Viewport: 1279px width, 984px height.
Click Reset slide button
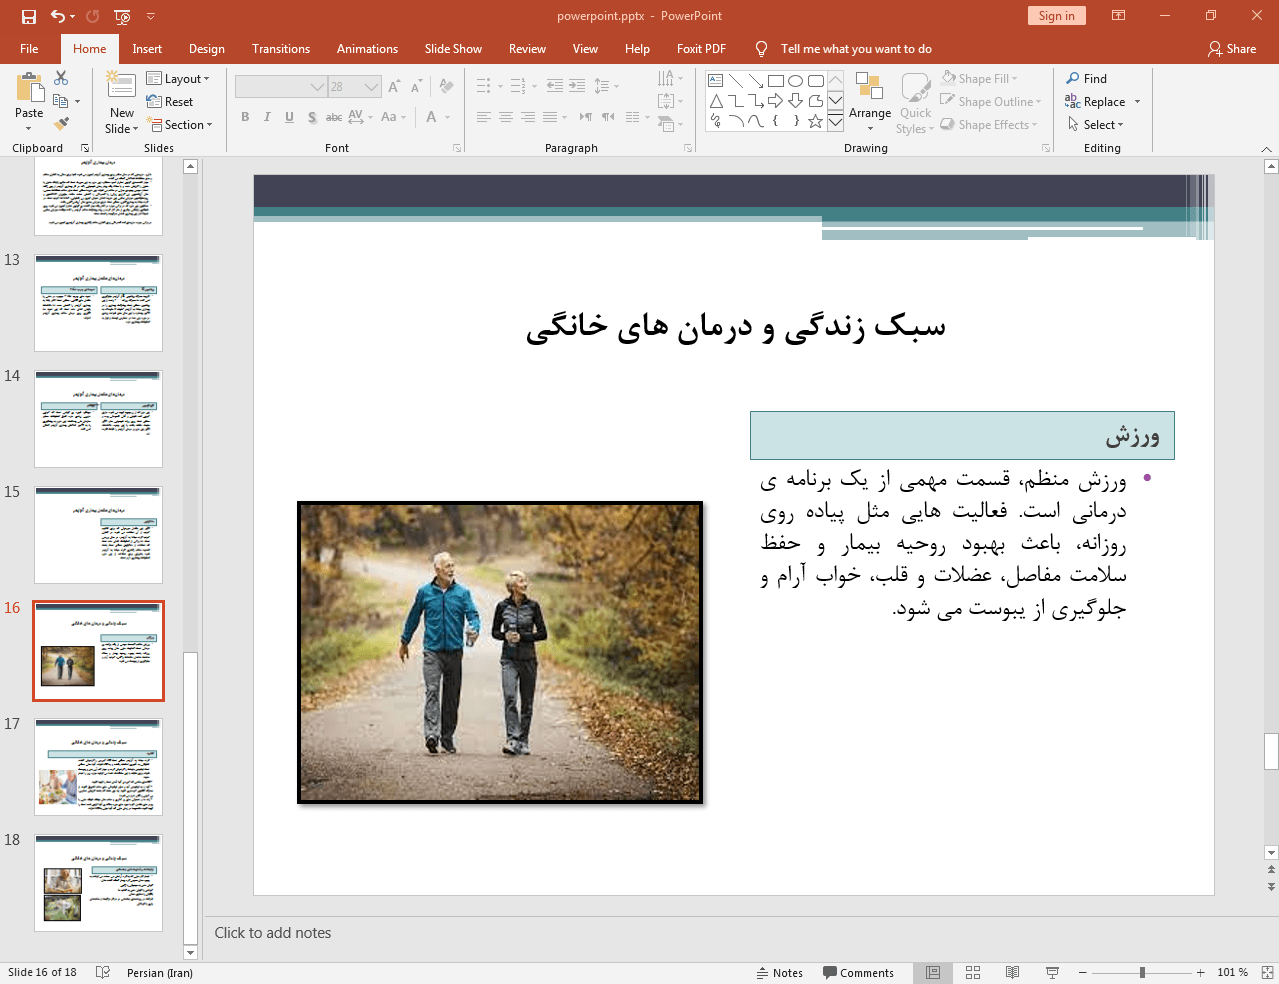[x=170, y=101]
